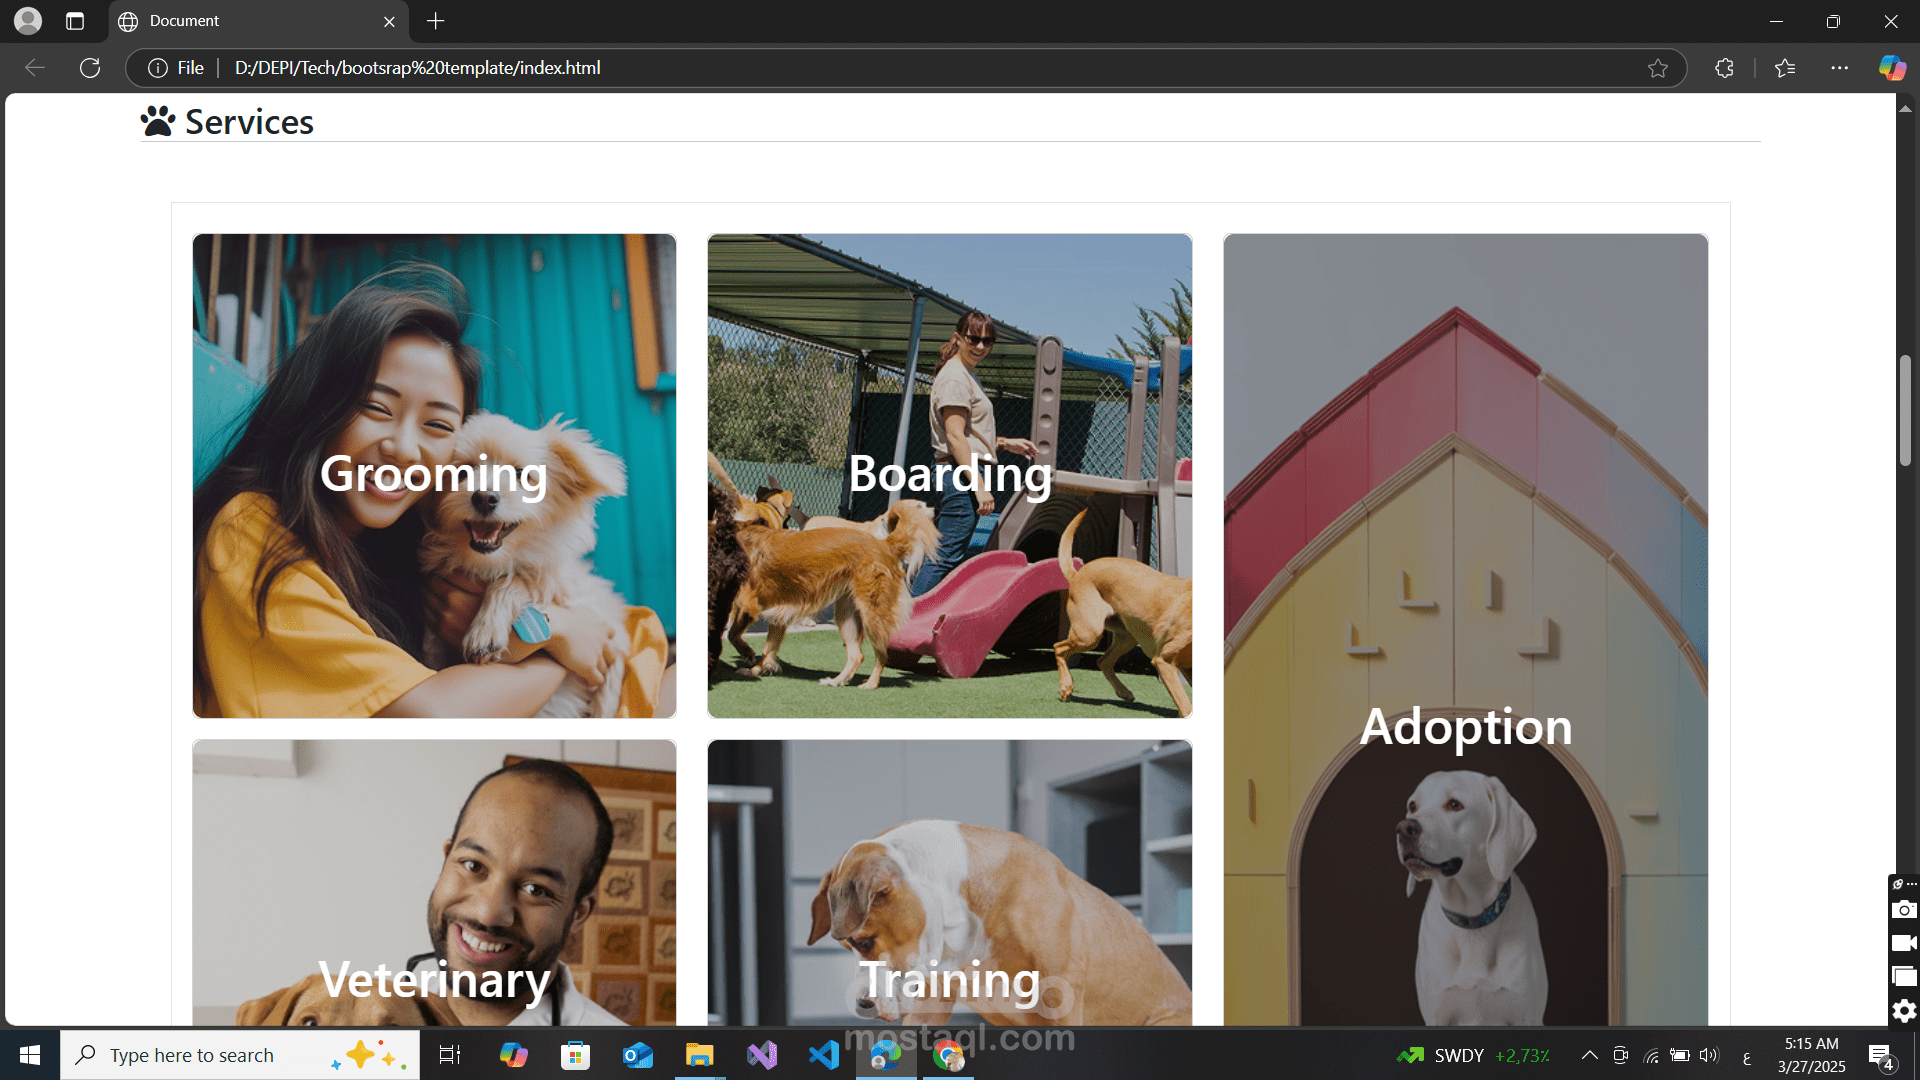Open the Windows Start menu
The image size is (1920, 1080).
click(30, 1055)
